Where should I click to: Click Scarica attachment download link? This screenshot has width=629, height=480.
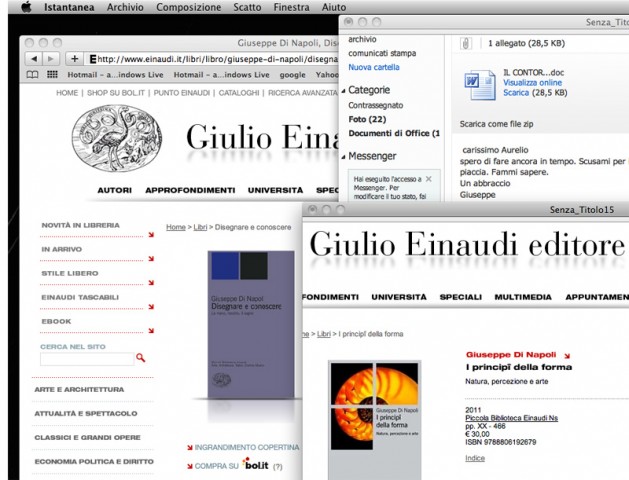click(516, 93)
